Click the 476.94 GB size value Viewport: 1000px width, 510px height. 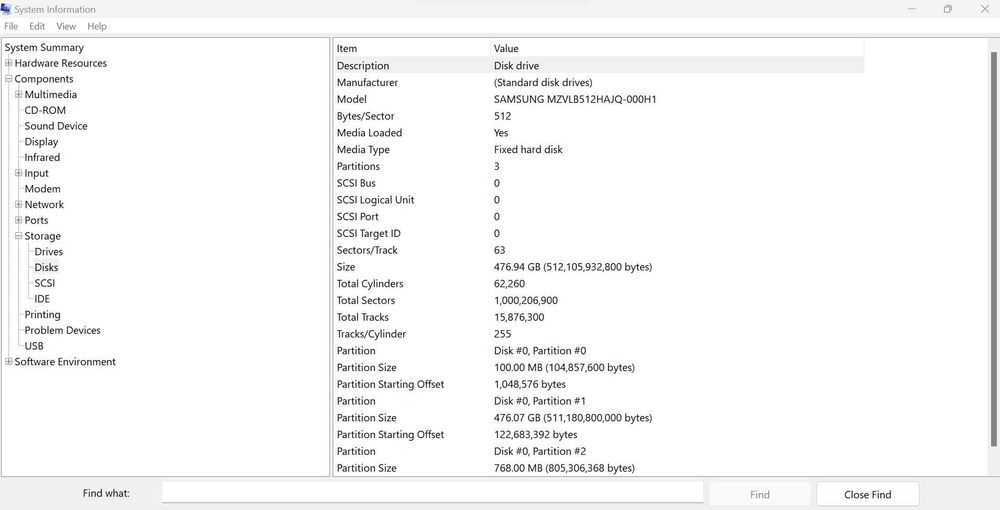pyautogui.click(x=573, y=267)
